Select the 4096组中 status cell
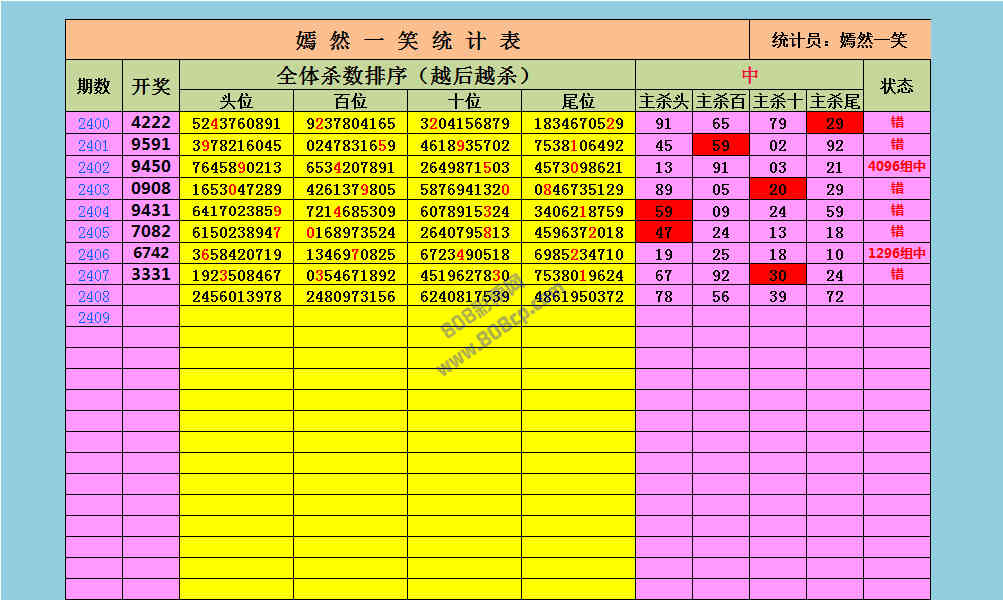The height and width of the screenshot is (600, 1003). coord(897,168)
